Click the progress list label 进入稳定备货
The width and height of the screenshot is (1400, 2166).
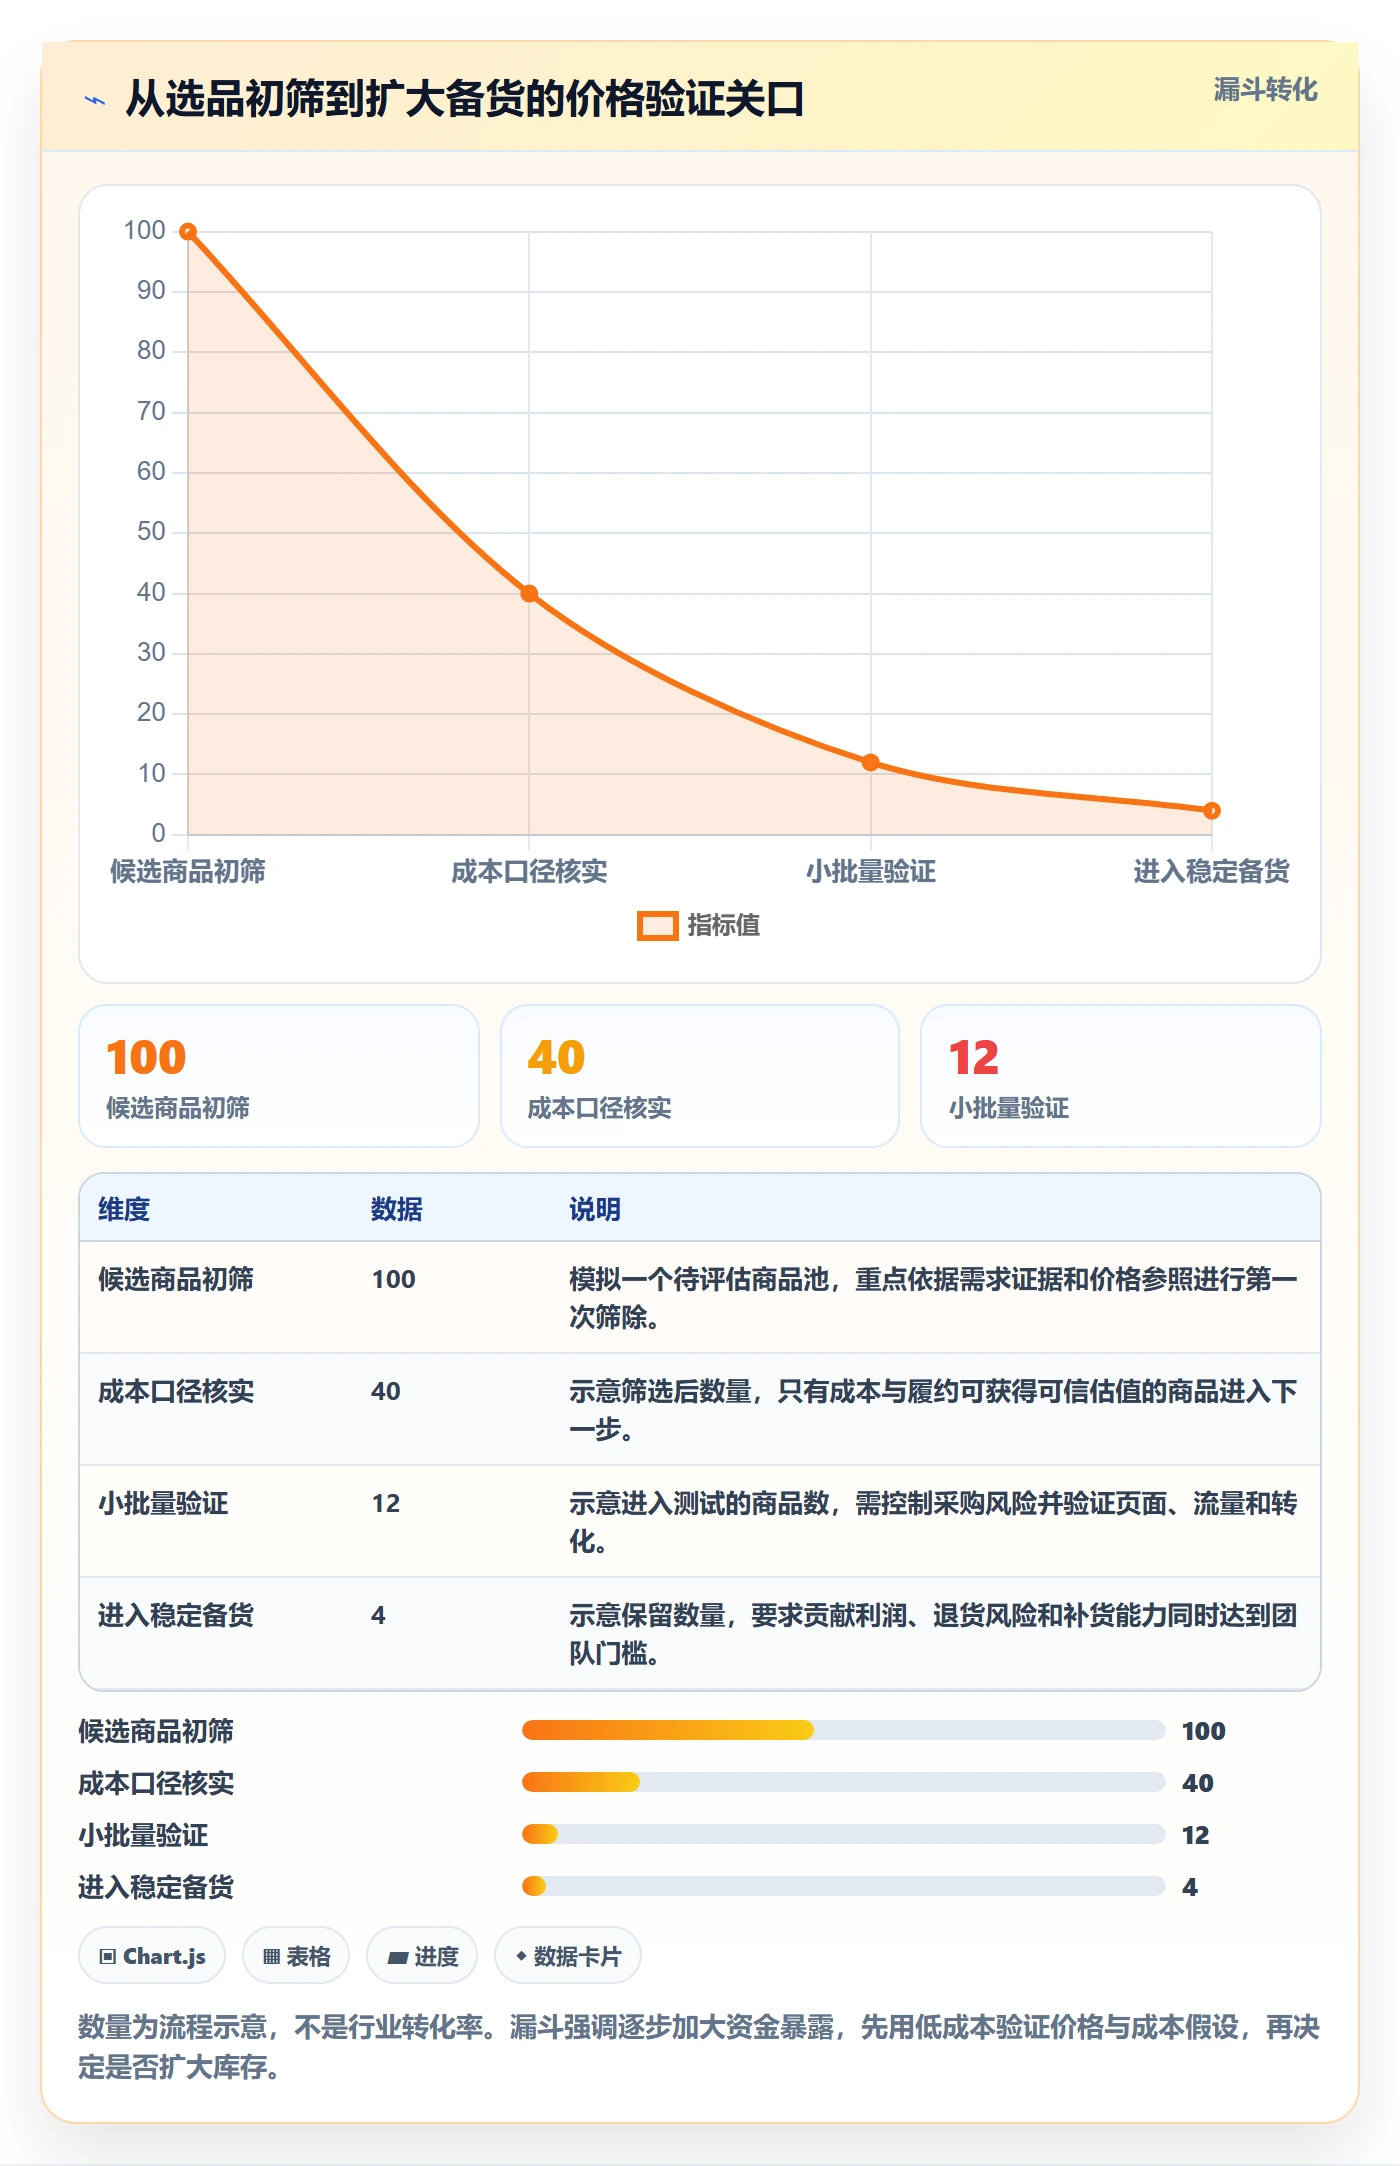pos(156,1888)
